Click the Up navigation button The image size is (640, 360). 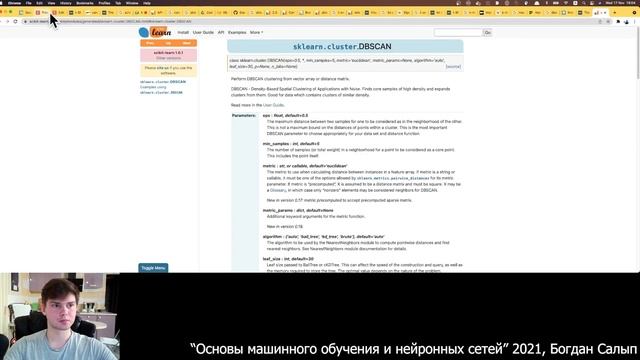[168, 43]
